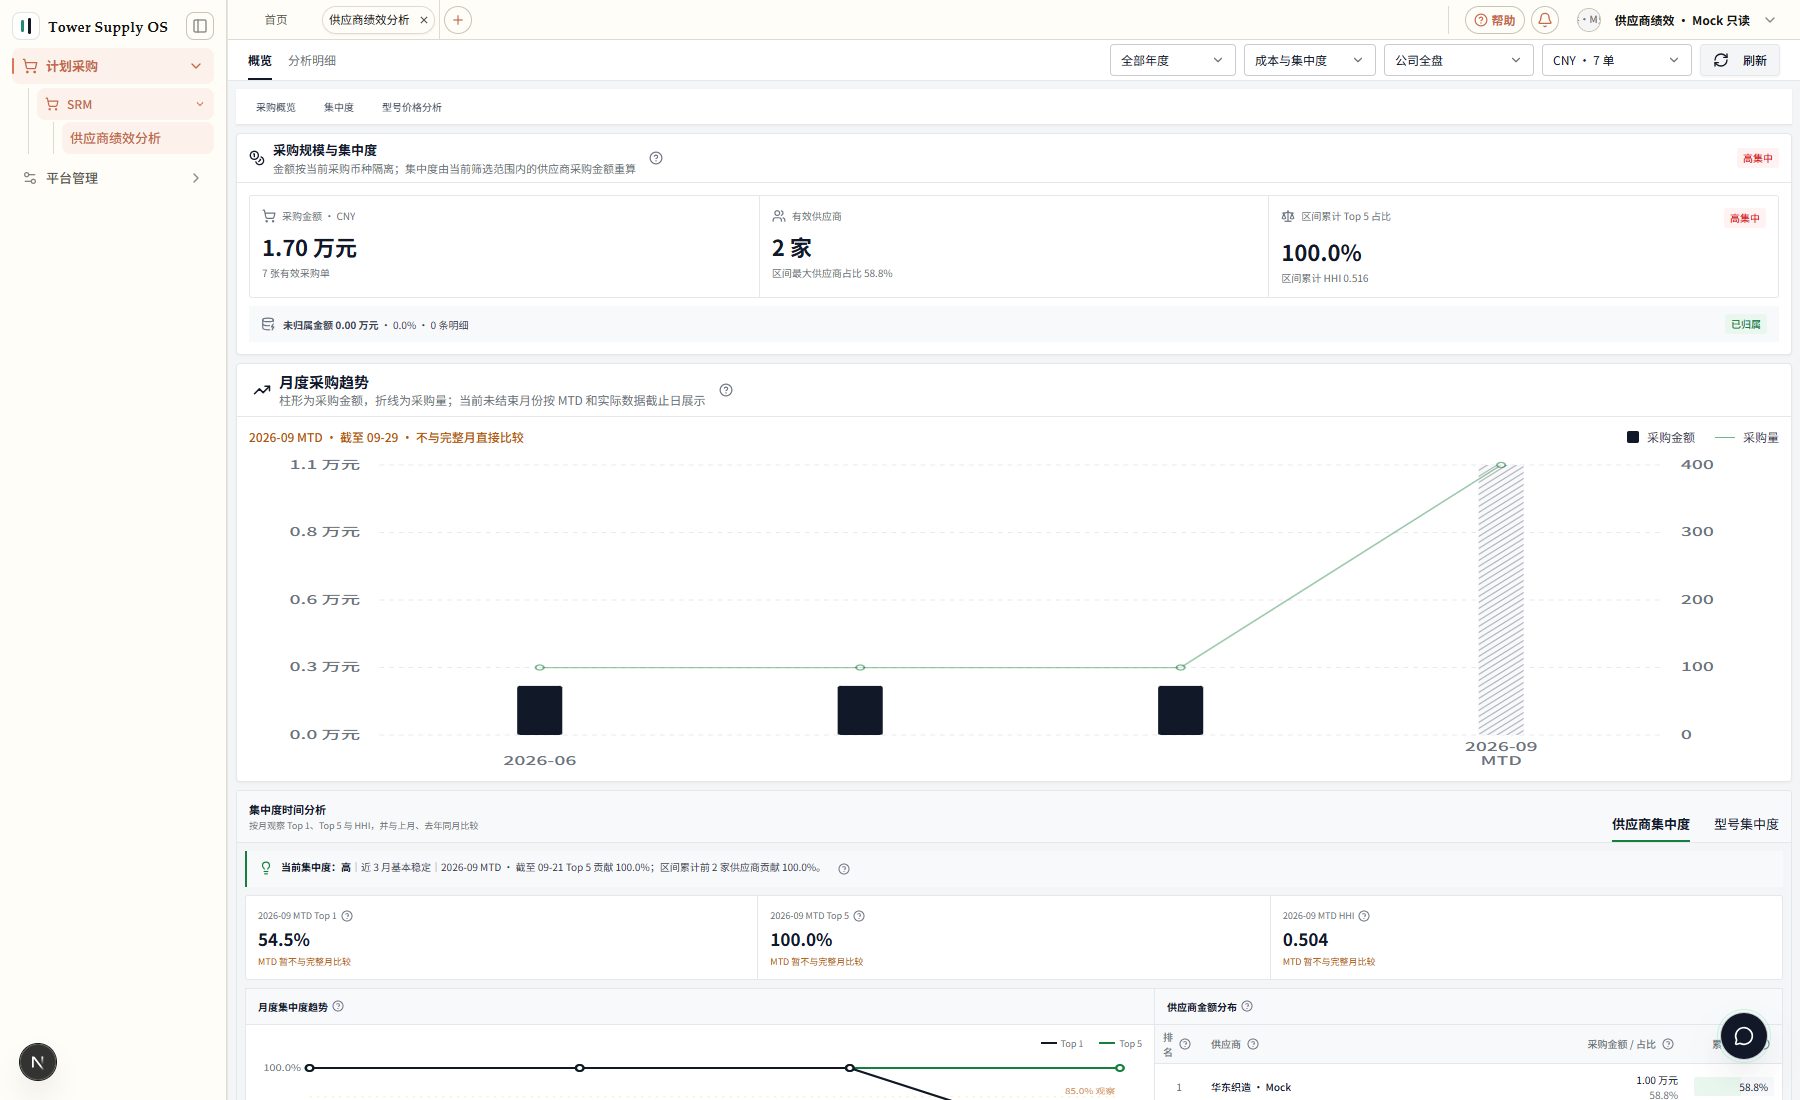Go to the 首页 tab

tap(276, 20)
